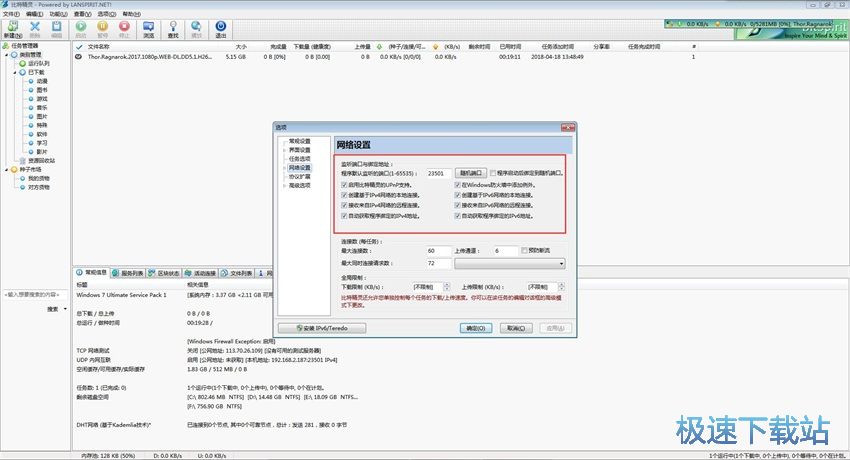Toggle IPv6 local connection checkbox
This screenshot has height=460, width=850.
click(x=458, y=195)
